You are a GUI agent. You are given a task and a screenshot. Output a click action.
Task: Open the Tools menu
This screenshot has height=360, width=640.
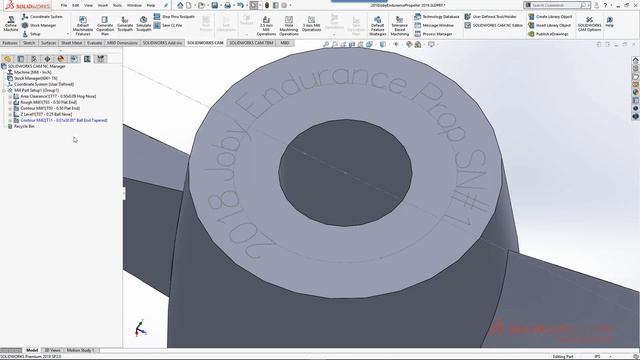[117, 5]
